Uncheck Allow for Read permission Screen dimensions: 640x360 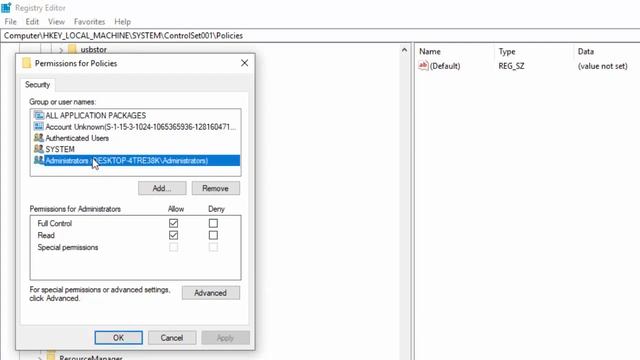point(173,235)
